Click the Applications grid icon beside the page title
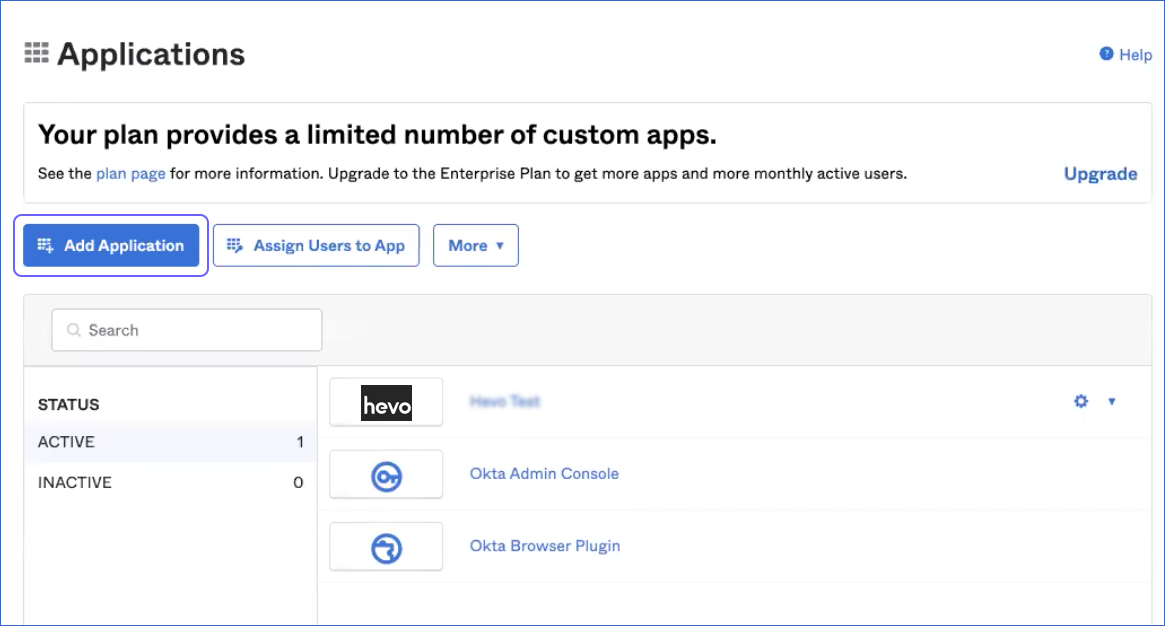The width and height of the screenshot is (1165, 626). 35,55
